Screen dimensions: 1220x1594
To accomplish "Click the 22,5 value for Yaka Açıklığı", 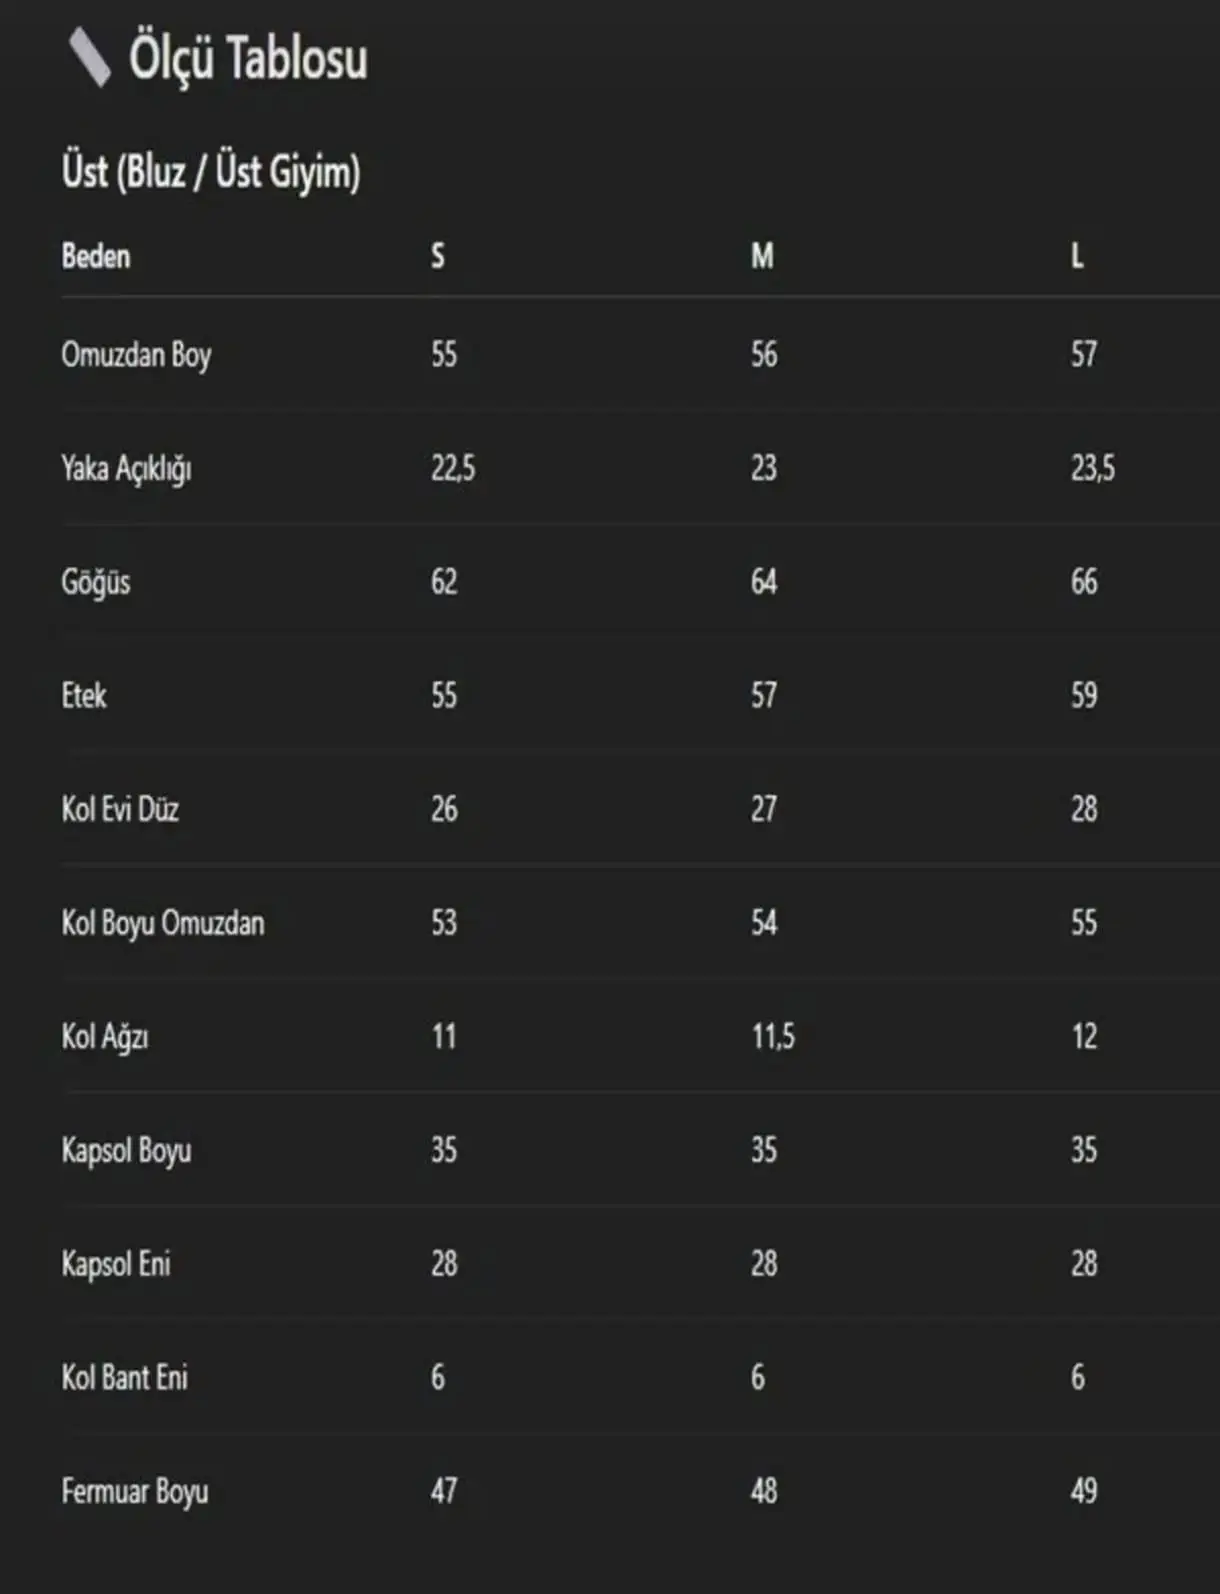I will click(x=453, y=468).
